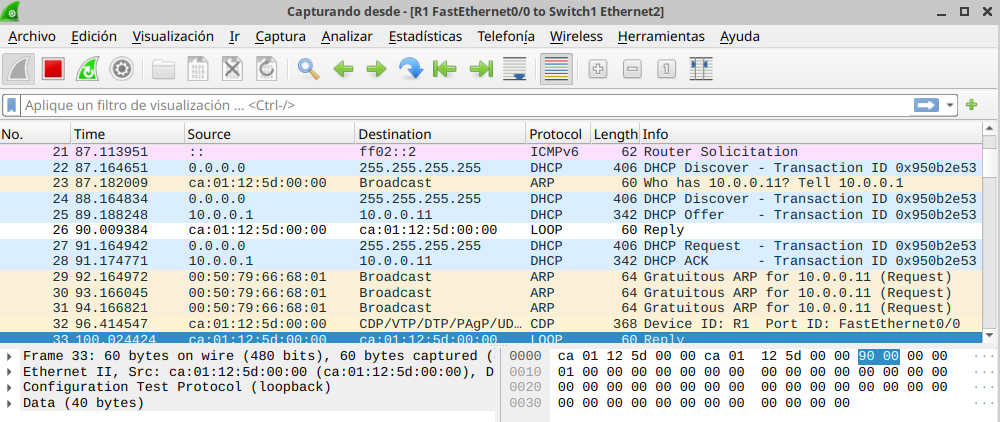The height and width of the screenshot is (422, 1000).
Task: Expand the Frame 33 details
Action: click(x=10, y=356)
